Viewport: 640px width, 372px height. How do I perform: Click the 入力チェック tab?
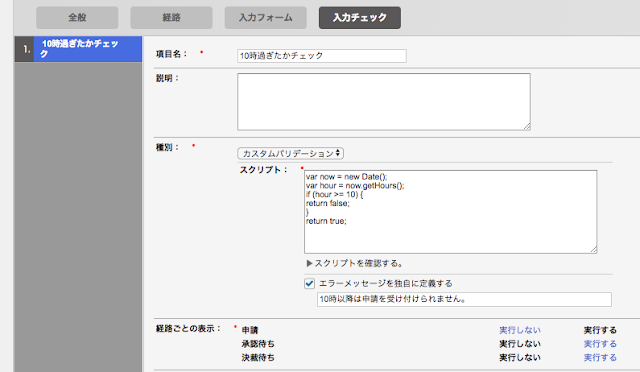click(360, 18)
